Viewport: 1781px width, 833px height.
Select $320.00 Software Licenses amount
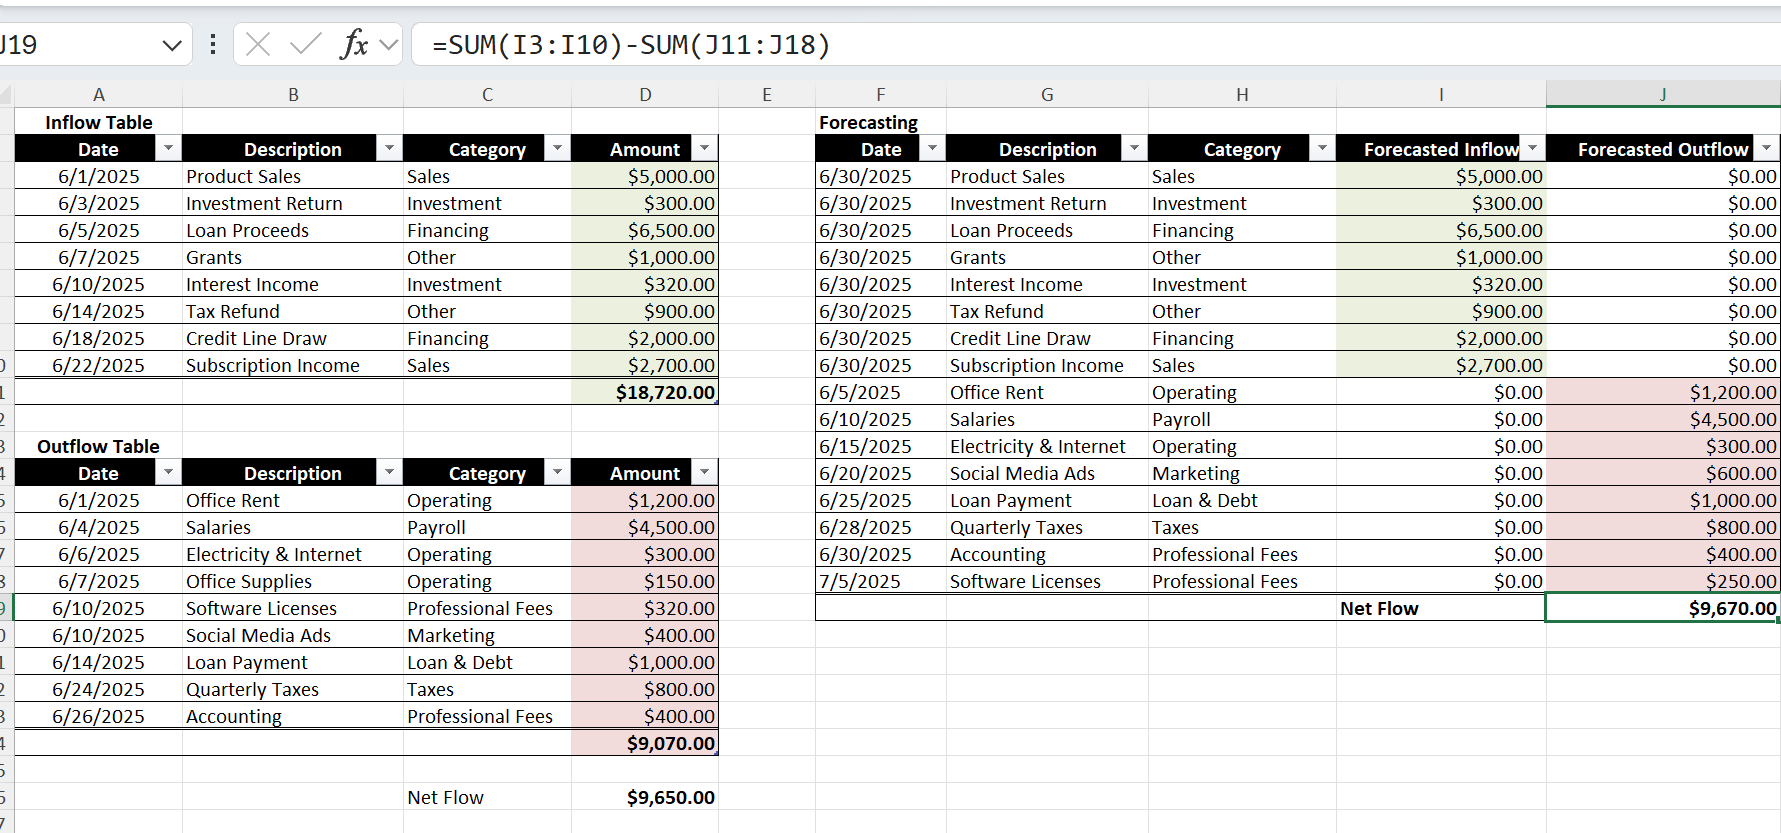coord(645,608)
